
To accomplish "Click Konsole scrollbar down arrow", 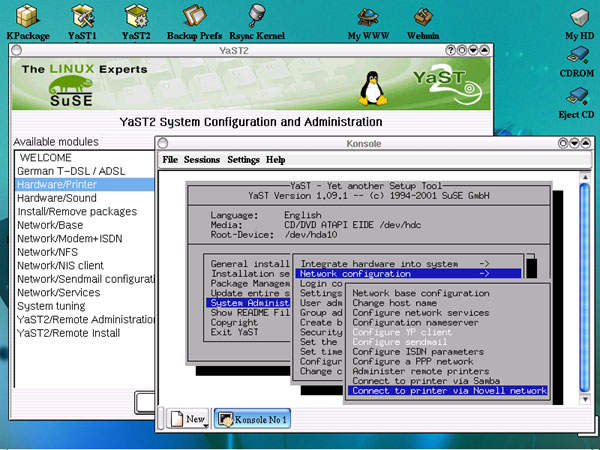I will coord(584,399).
